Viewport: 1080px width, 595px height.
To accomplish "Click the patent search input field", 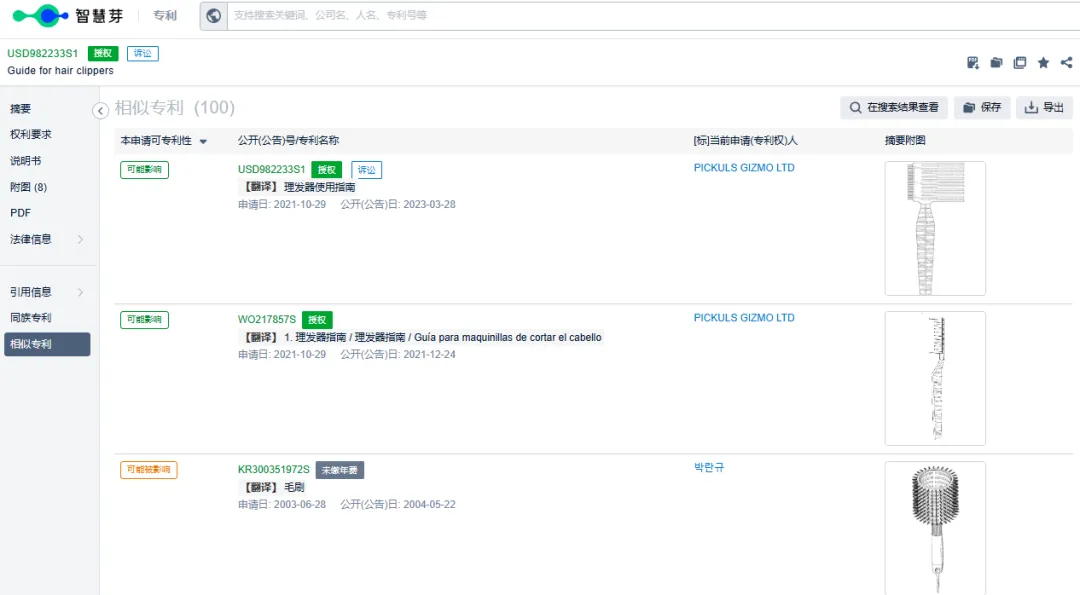I will click(654, 16).
